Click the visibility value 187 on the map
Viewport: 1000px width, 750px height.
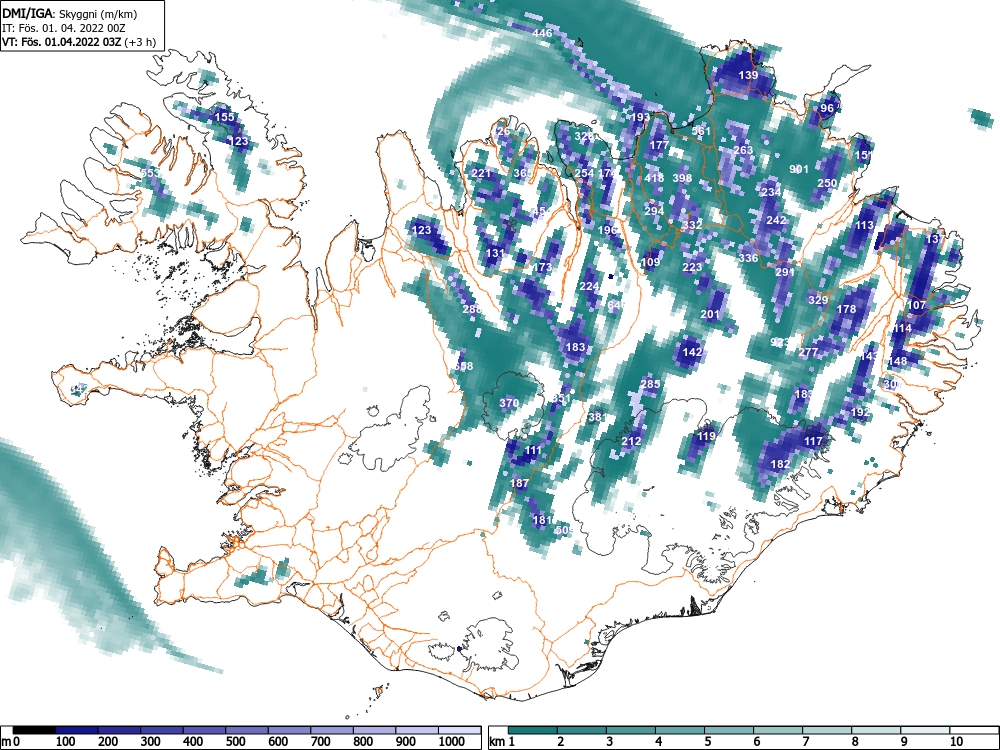tap(519, 483)
